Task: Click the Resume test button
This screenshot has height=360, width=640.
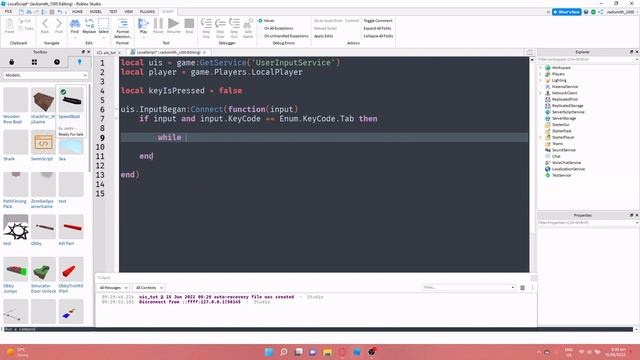Action: pos(173,24)
